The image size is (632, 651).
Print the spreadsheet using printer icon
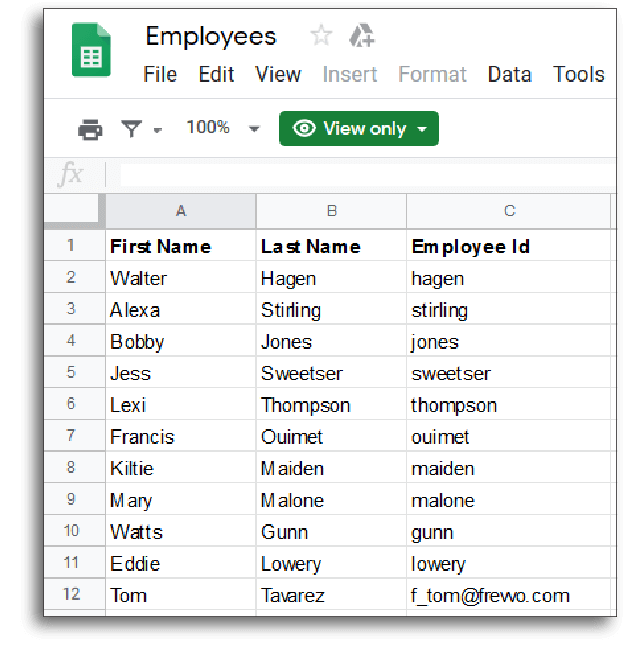(x=90, y=130)
